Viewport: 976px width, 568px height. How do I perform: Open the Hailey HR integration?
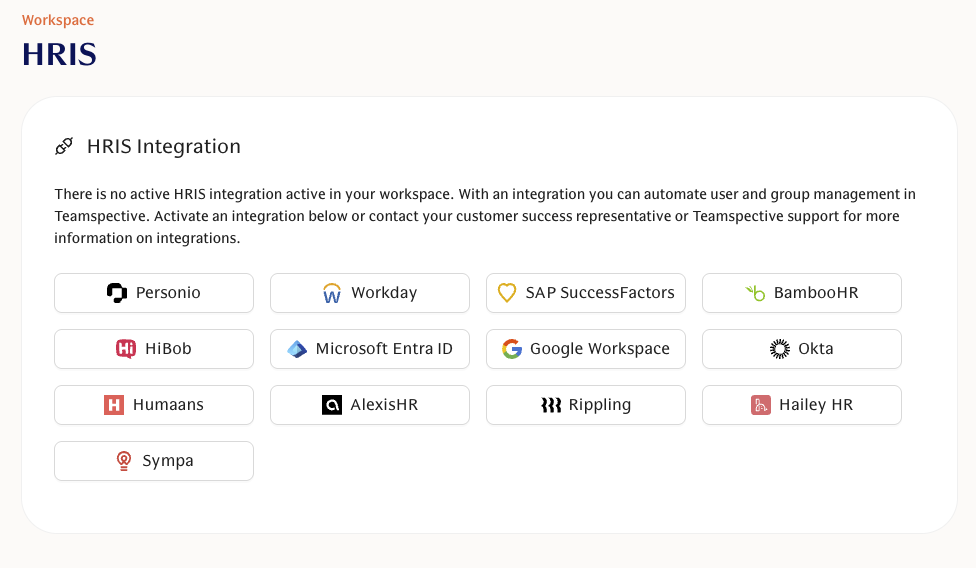pos(802,405)
